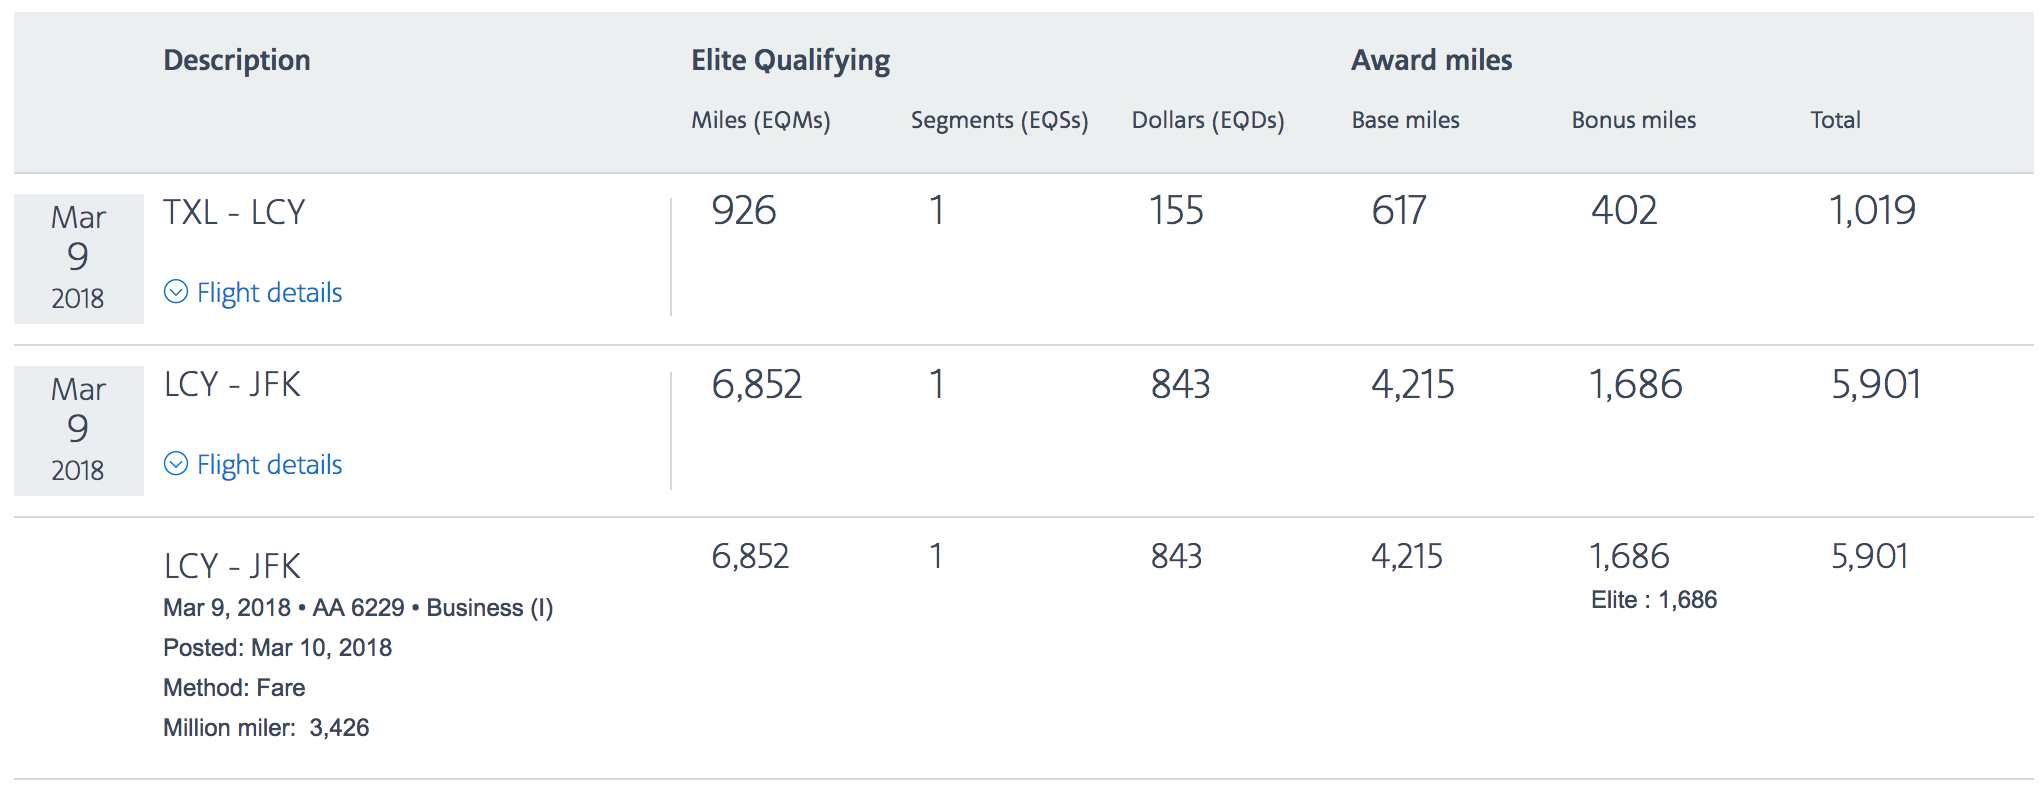Click the Elite : 1,686 bonus breakdown
This screenshot has width=2044, height=788.
[1653, 600]
